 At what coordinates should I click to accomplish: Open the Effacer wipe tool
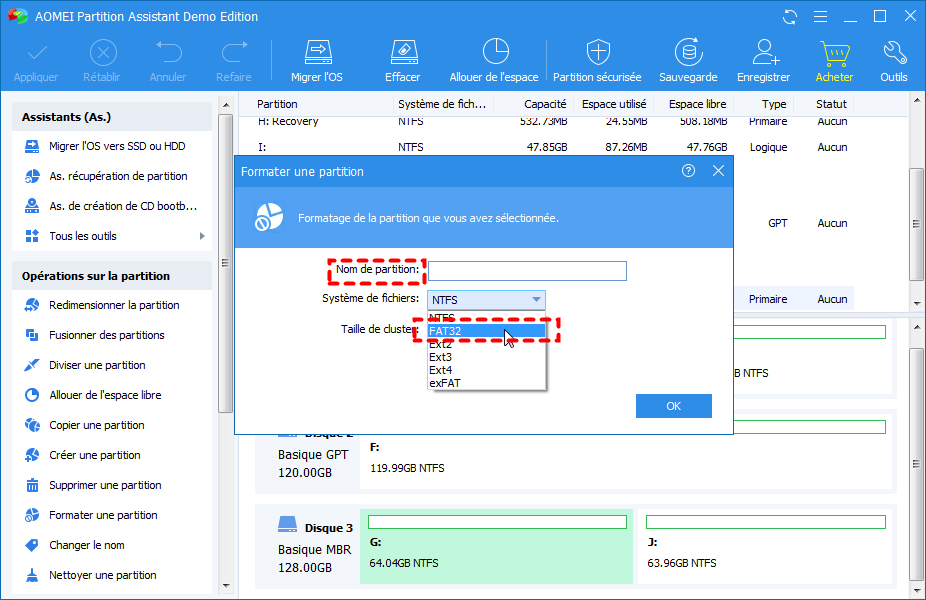[x=403, y=61]
